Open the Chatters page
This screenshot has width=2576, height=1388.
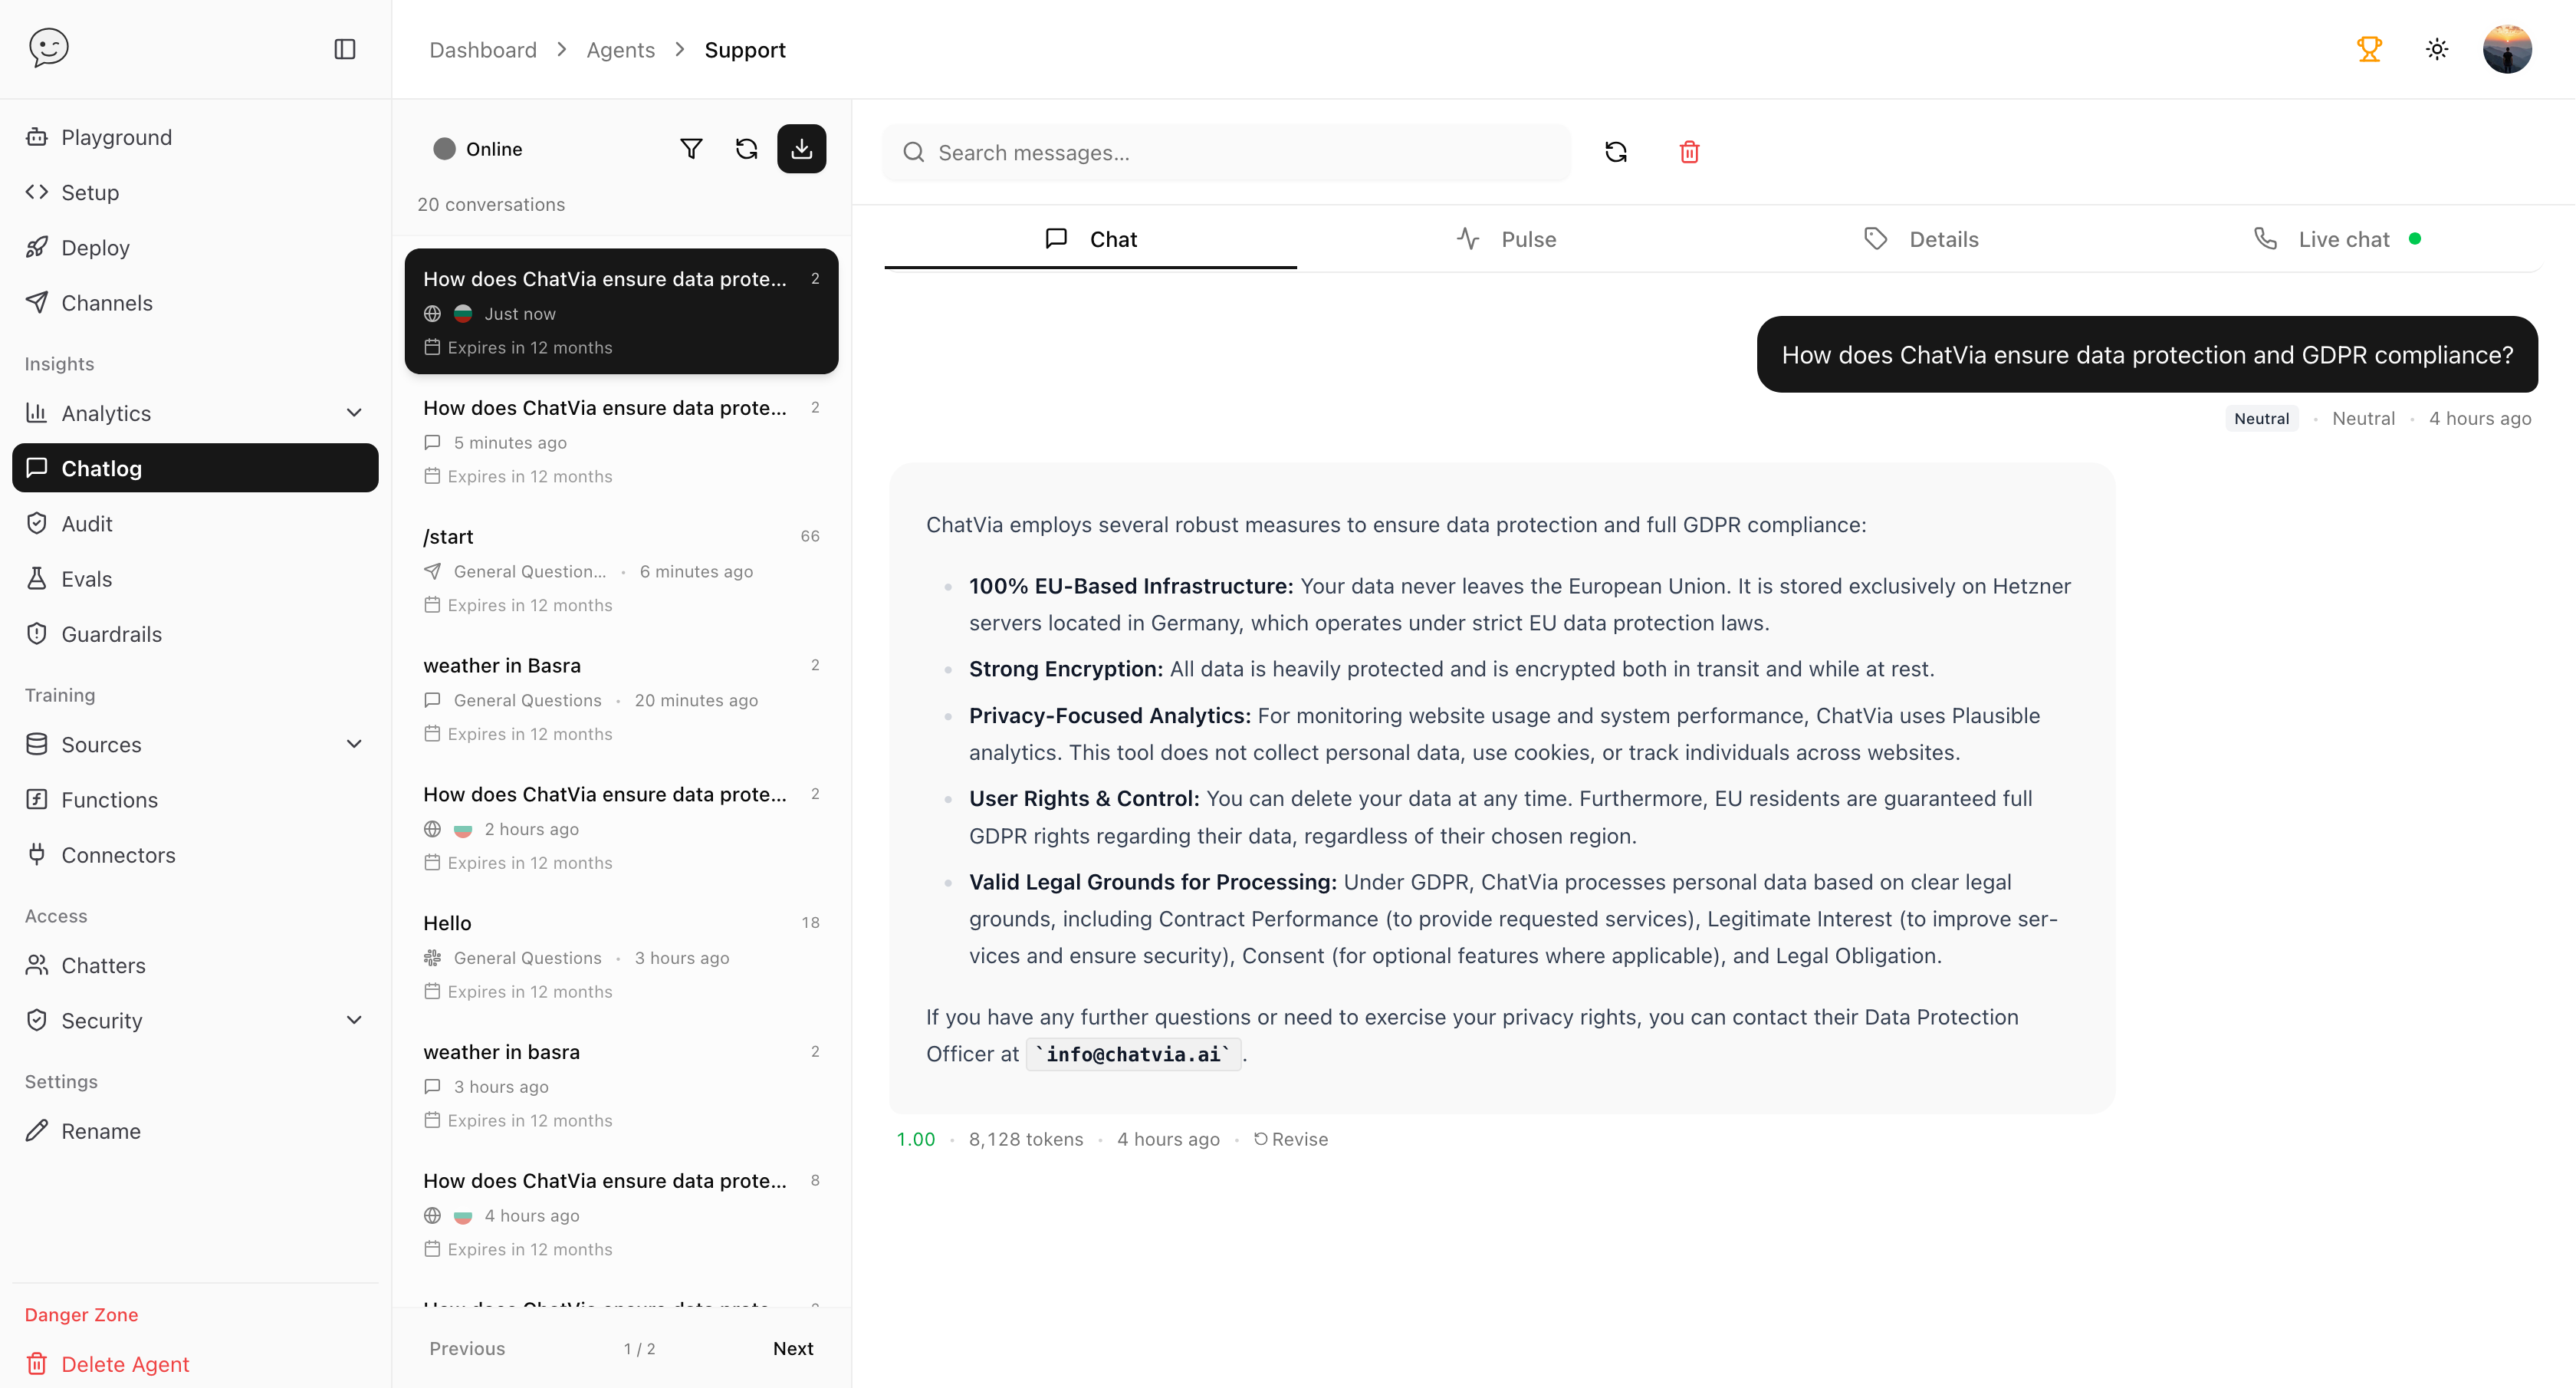pyautogui.click(x=195, y=965)
